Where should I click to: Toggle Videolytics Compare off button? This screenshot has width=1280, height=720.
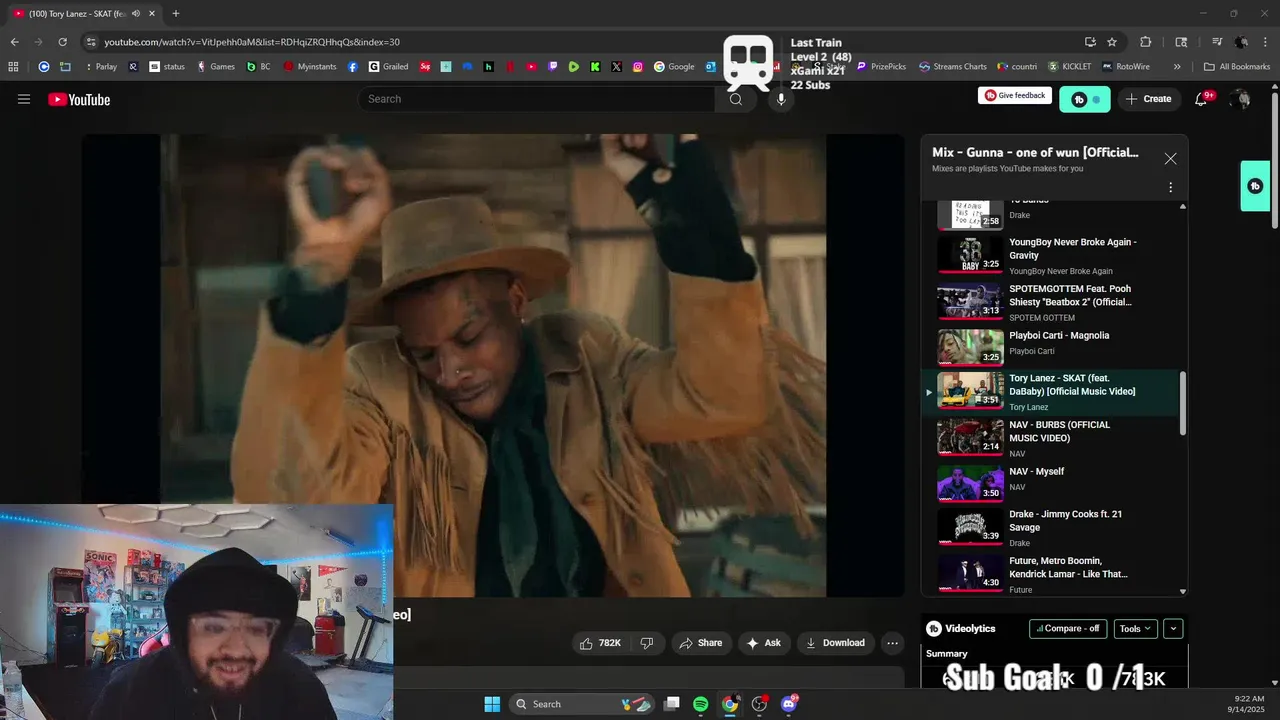1068,628
